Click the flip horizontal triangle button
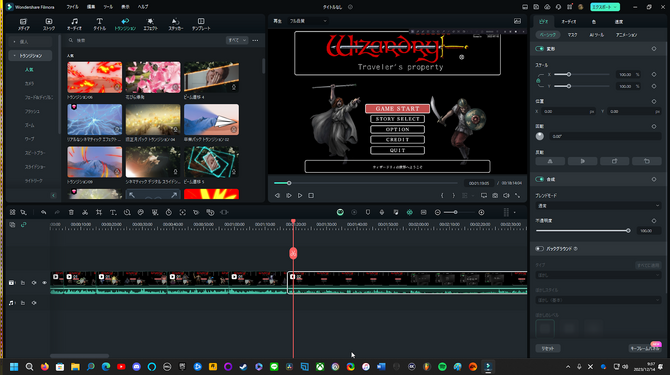 (550, 161)
